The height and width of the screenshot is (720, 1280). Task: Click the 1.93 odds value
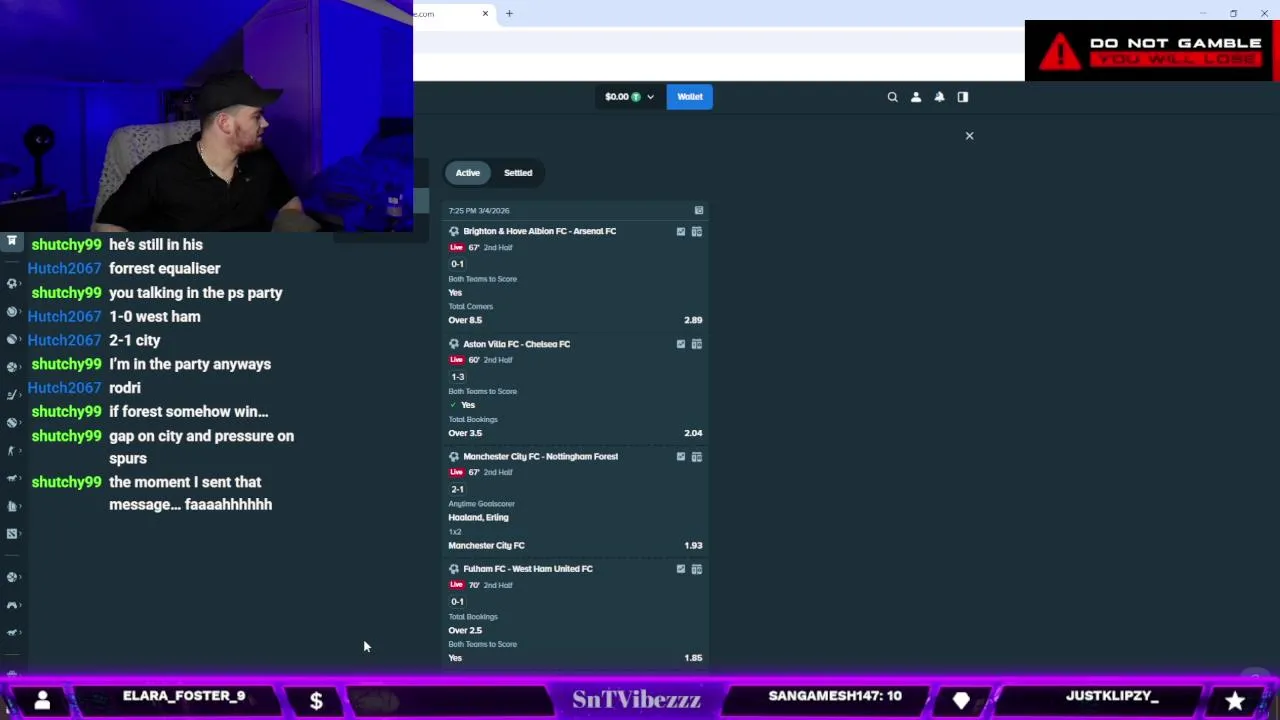[x=693, y=546]
